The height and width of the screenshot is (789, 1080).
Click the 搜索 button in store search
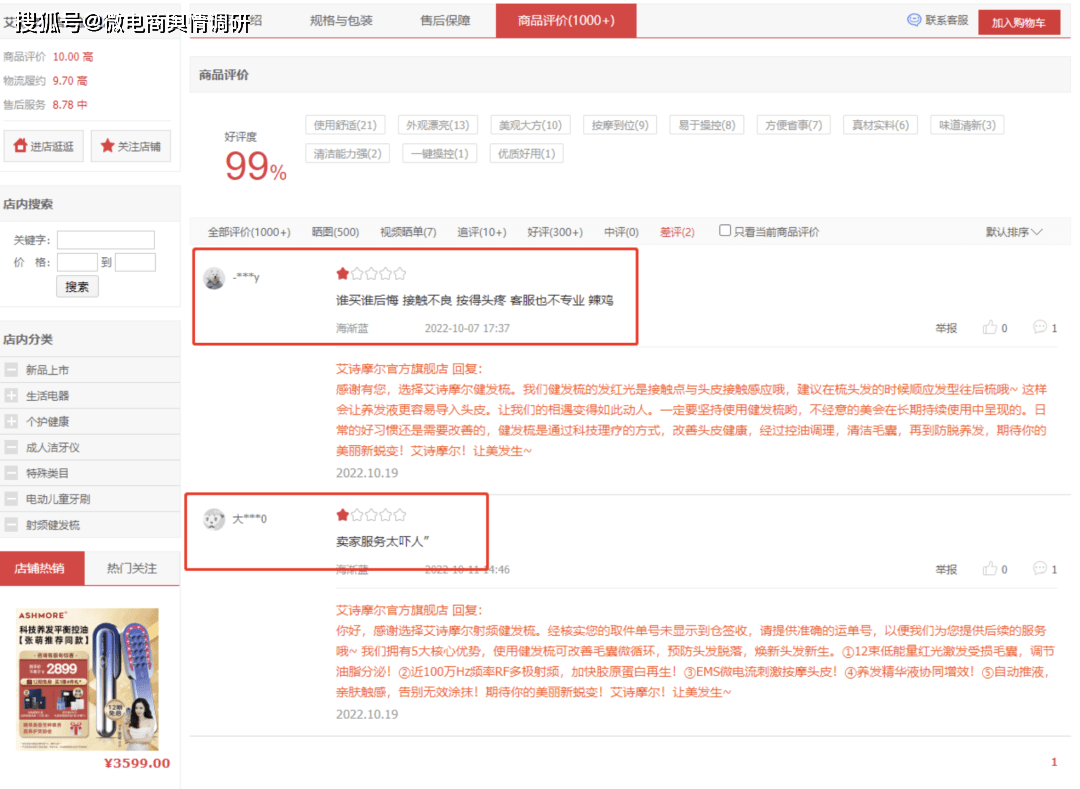(75, 286)
